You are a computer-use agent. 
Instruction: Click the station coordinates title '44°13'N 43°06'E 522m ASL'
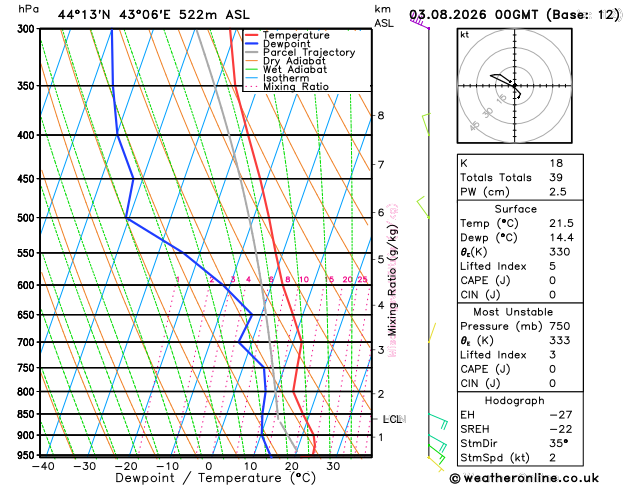click(x=153, y=15)
